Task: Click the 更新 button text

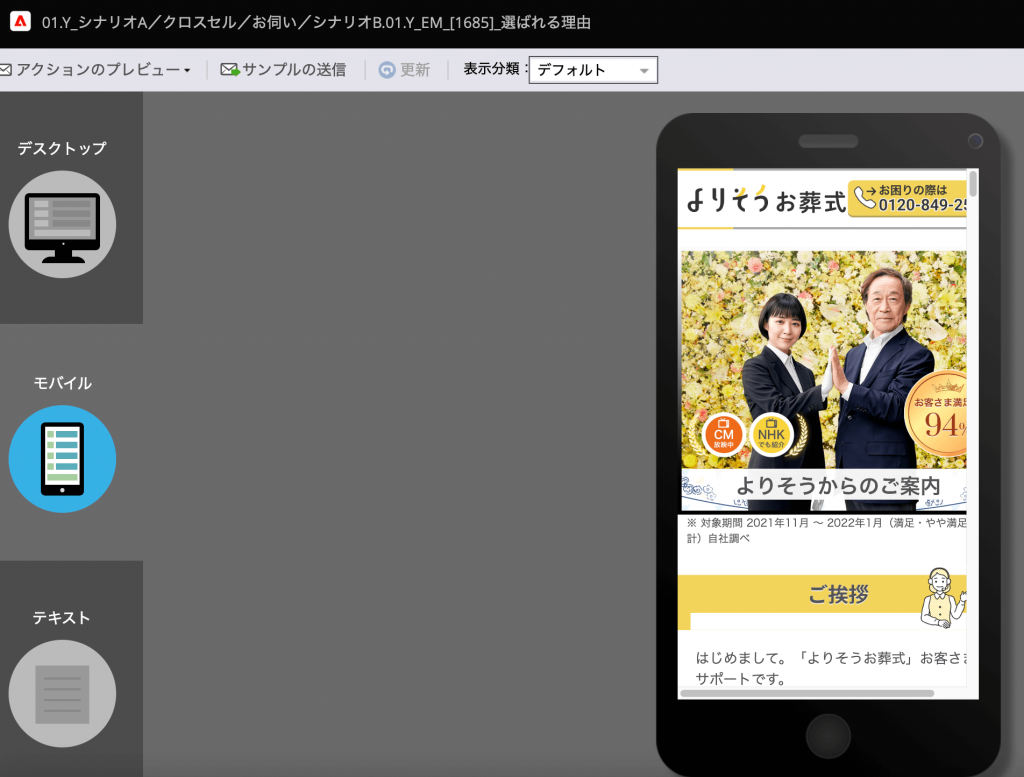Action: [415, 70]
